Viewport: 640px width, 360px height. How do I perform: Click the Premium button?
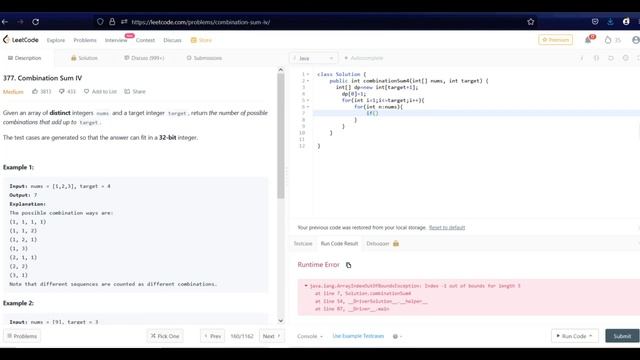pyautogui.click(x=556, y=40)
